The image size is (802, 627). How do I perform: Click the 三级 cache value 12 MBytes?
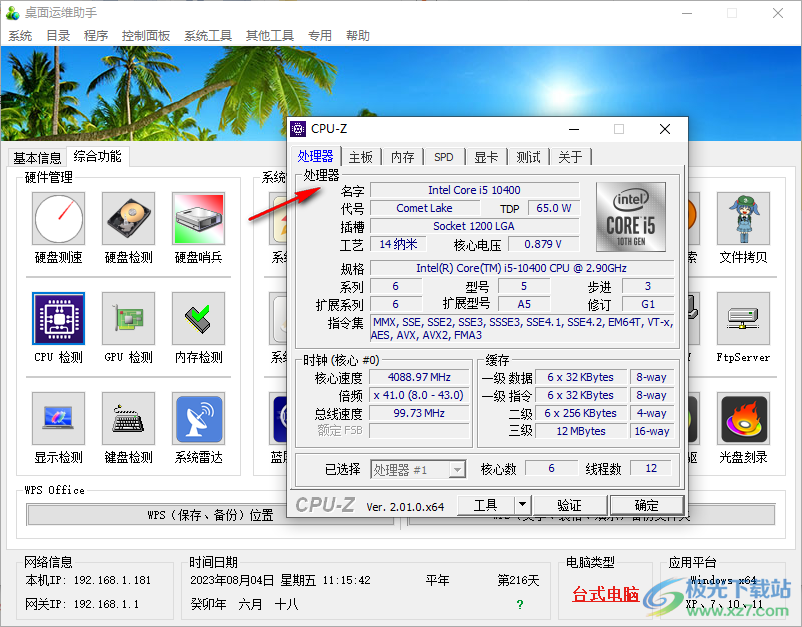(x=581, y=431)
